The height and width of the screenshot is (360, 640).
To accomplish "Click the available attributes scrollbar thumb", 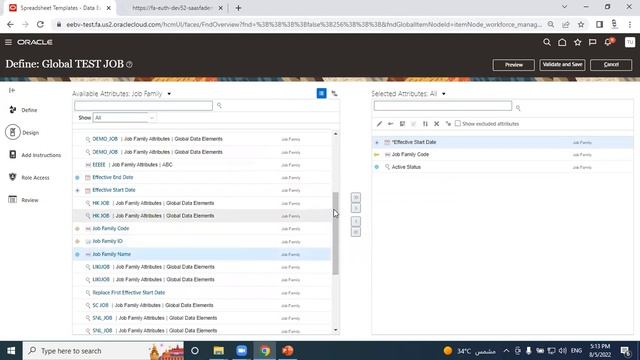I will click(336, 233).
